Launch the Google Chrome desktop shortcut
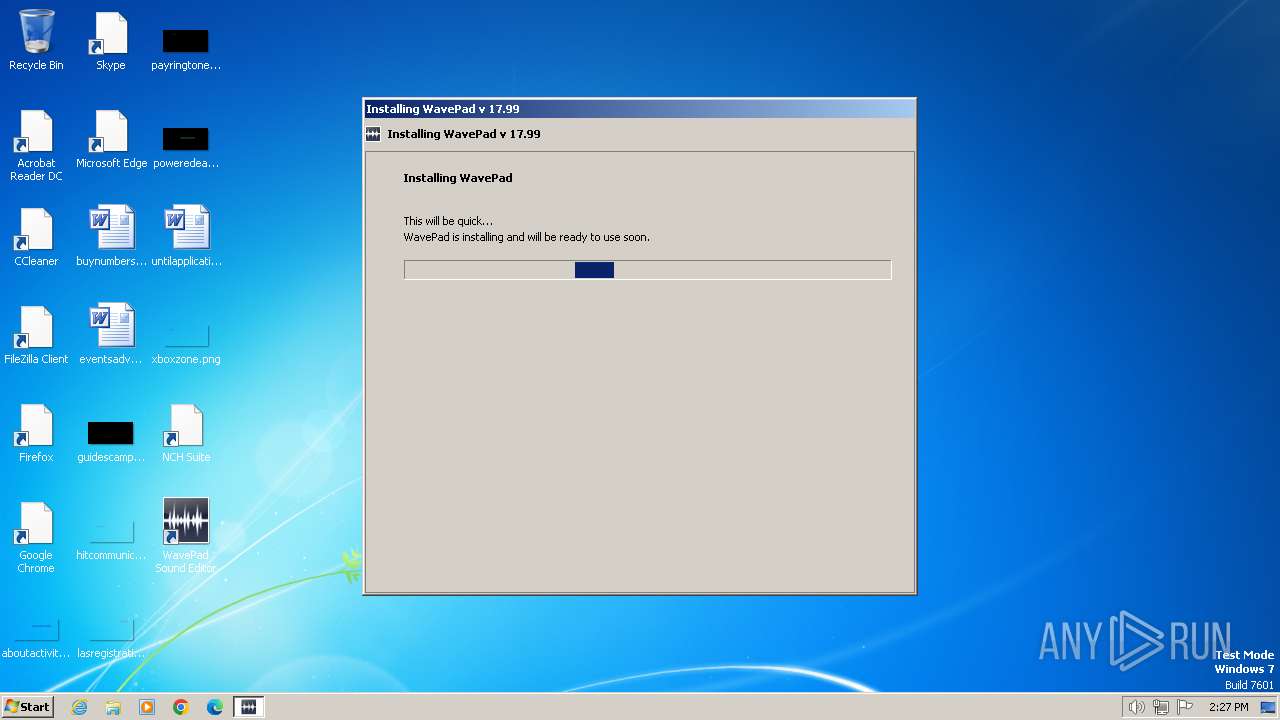 point(36,537)
